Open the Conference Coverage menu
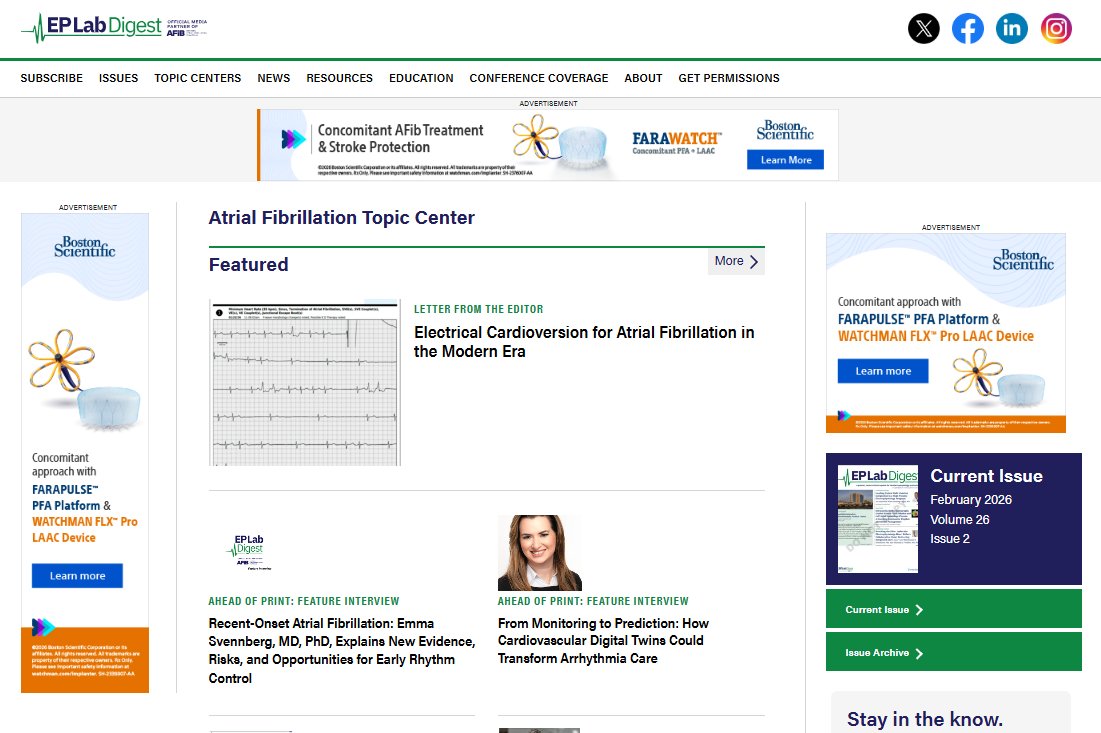Screen dimensions: 1101x733 (539, 78)
